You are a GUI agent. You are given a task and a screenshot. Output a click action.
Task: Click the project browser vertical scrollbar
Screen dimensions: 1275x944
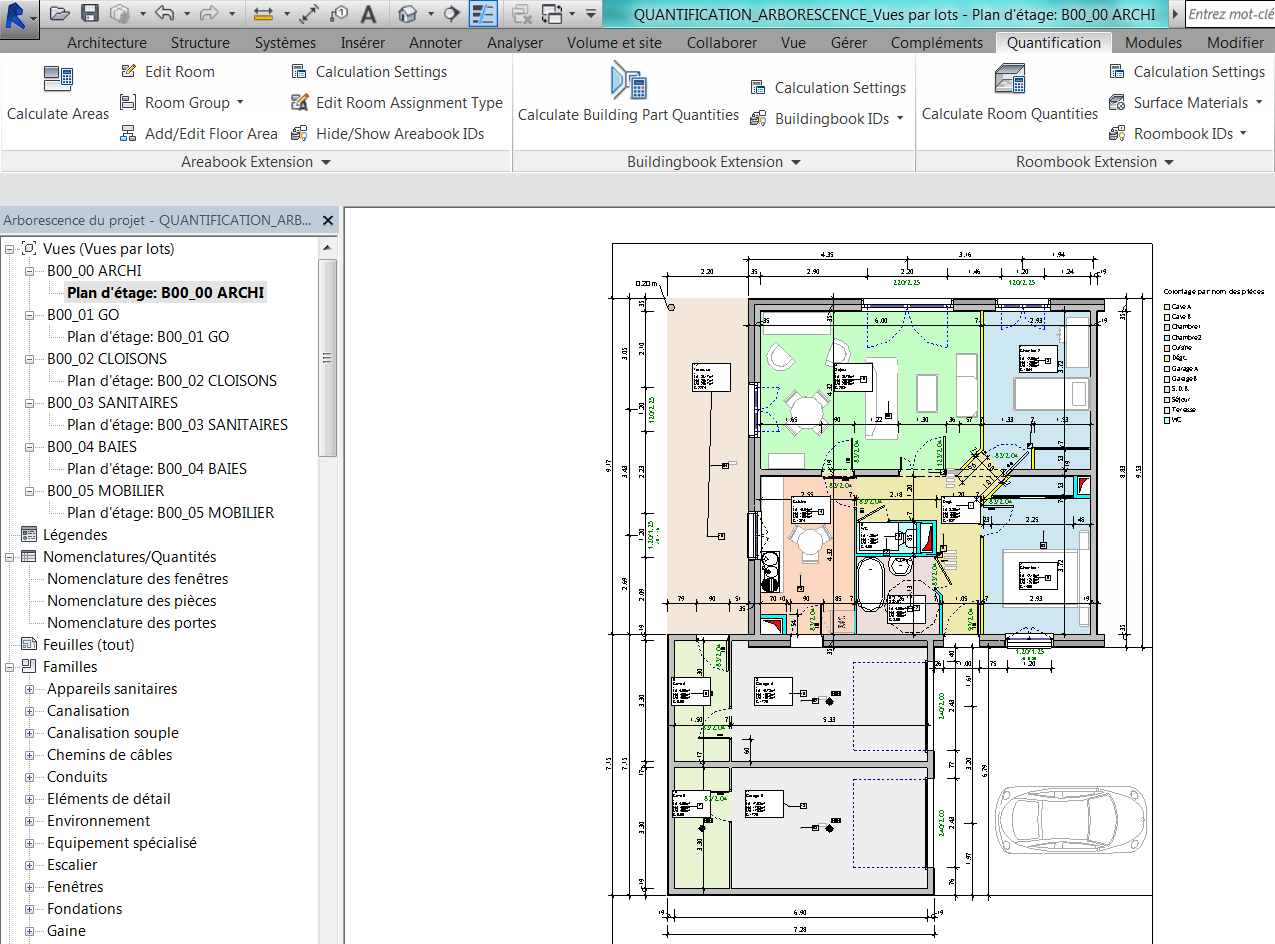tap(327, 357)
